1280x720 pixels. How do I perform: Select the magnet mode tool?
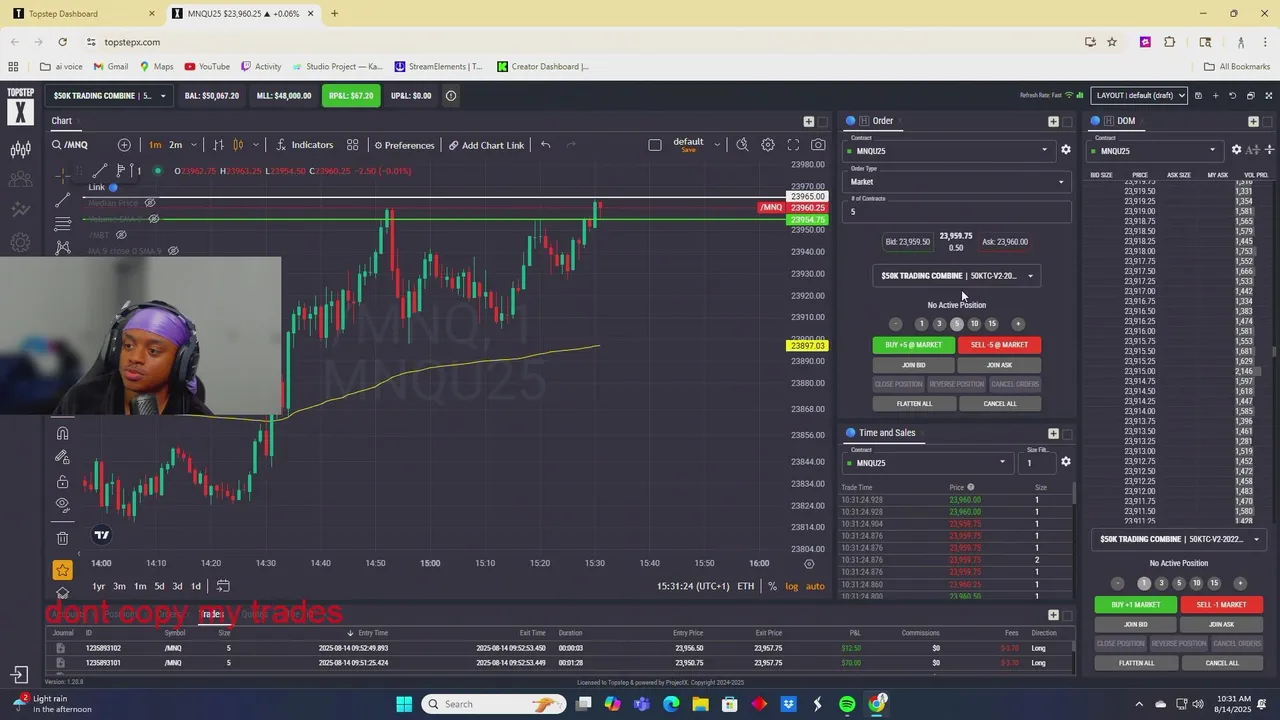(x=63, y=433)
